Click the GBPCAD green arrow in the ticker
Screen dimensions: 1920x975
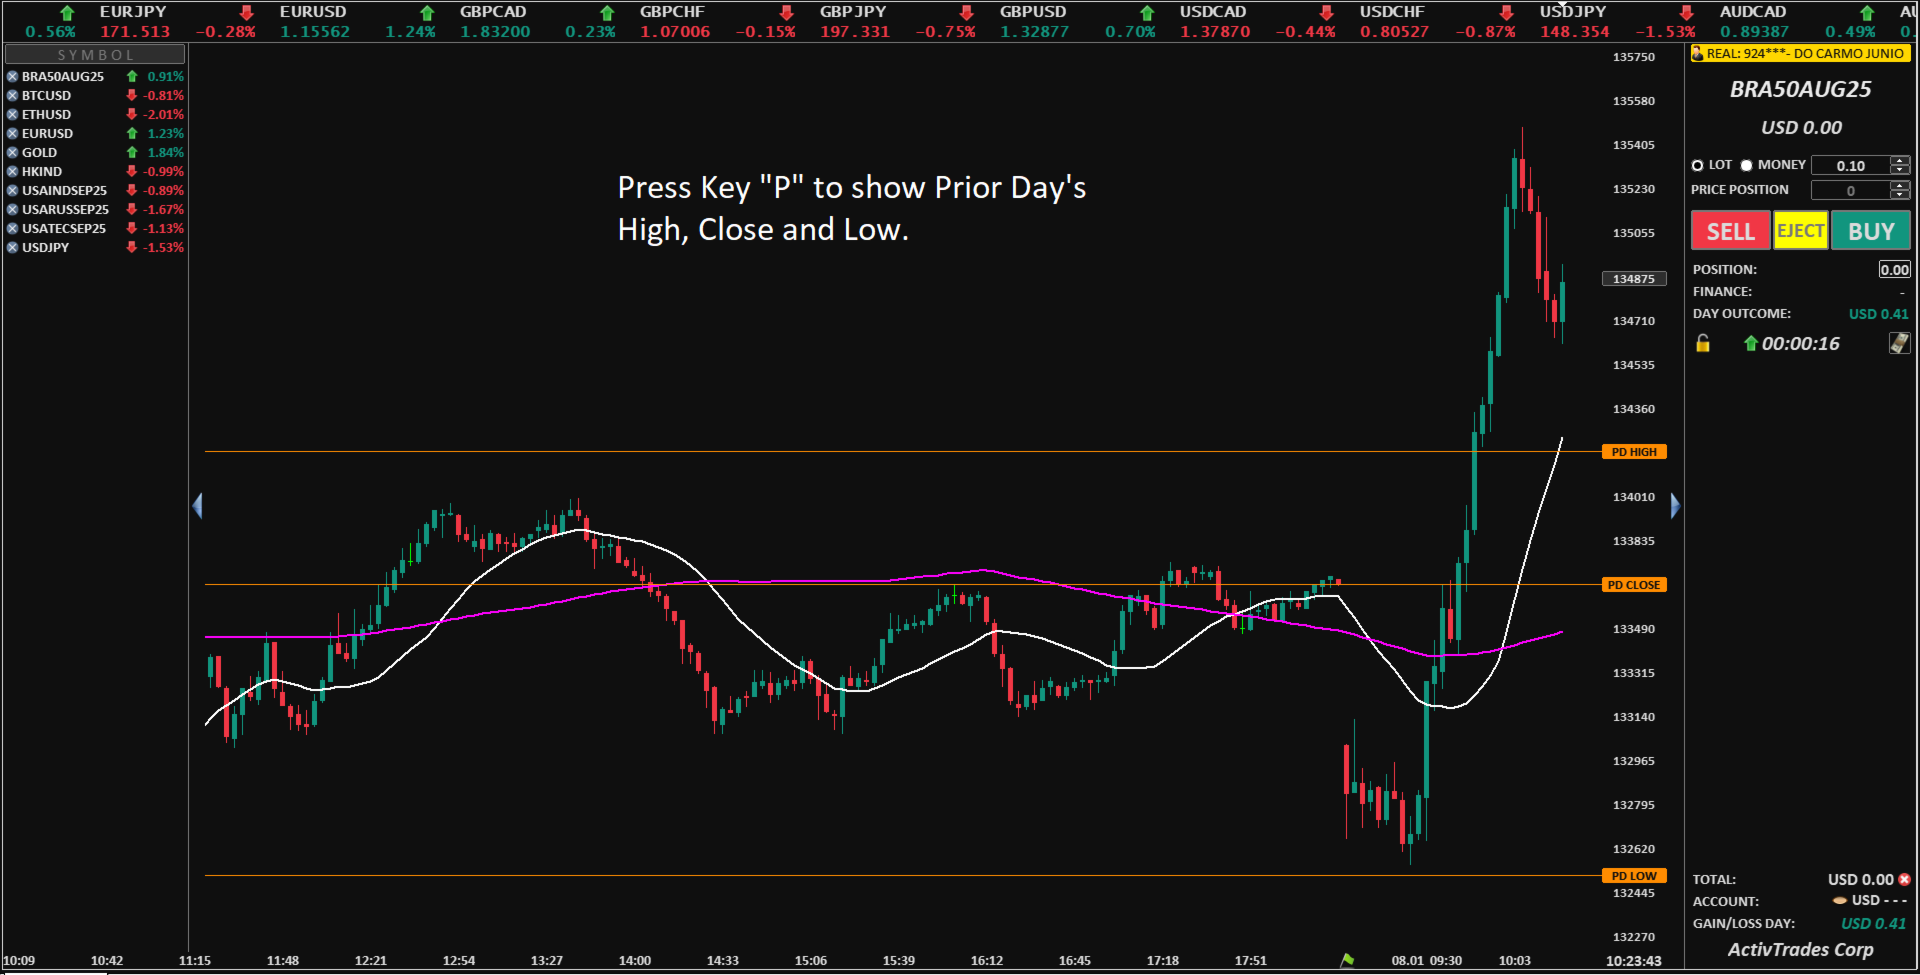click(427, 13)
